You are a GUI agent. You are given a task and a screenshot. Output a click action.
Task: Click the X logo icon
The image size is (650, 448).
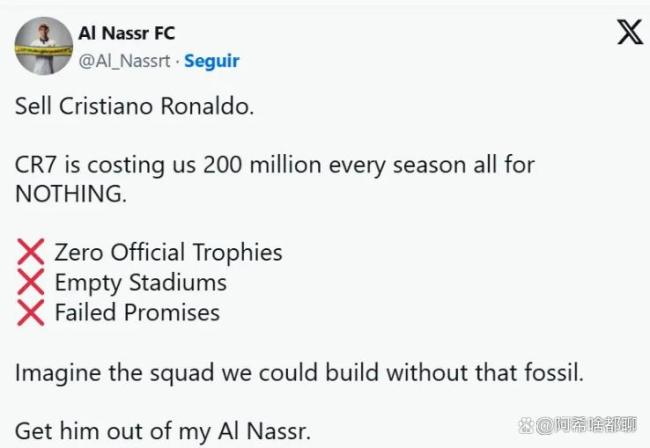click(629, 33)
